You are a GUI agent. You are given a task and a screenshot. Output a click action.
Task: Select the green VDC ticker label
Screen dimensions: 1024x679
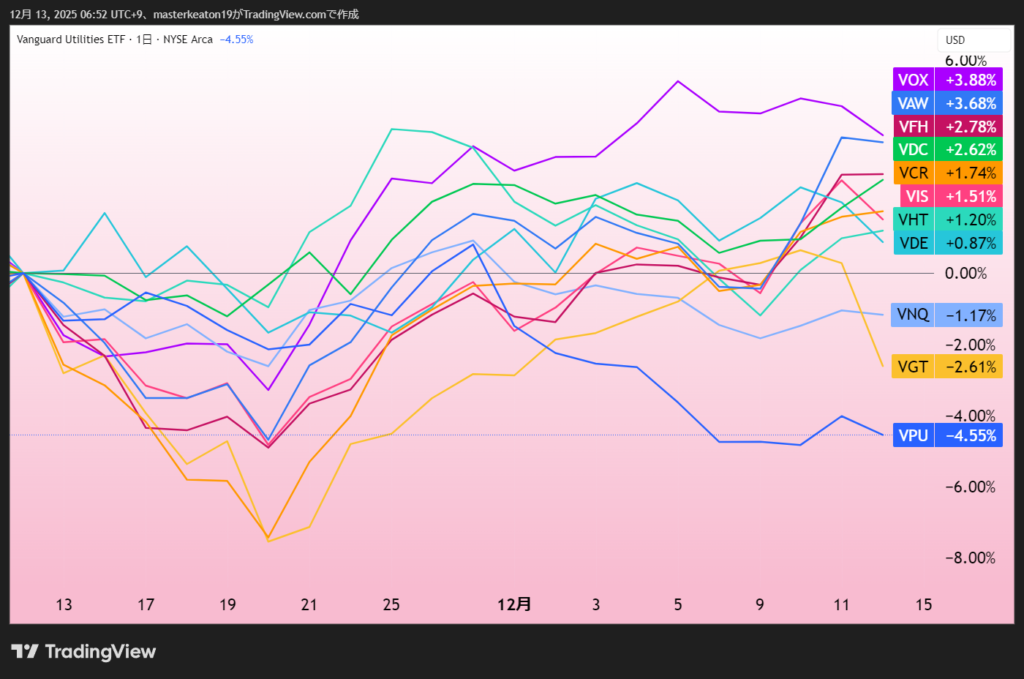tap(912, 149)
